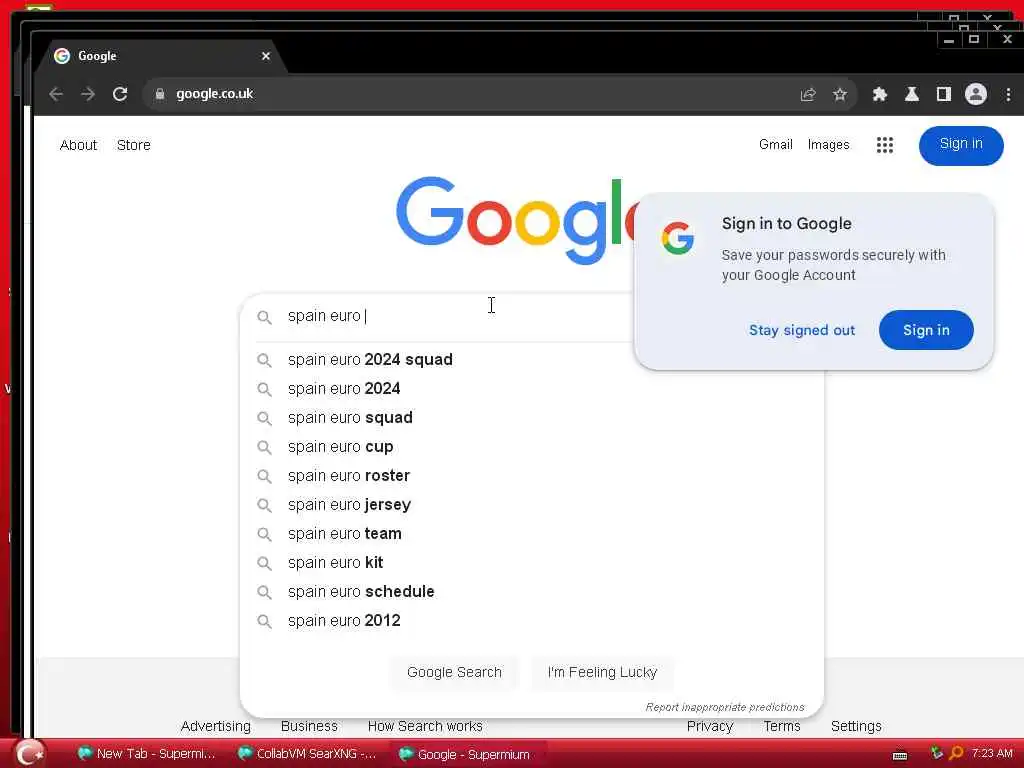Open the browser profile avatar
The width and height of the screenshot is (1024, 768).
pos(976,94)
